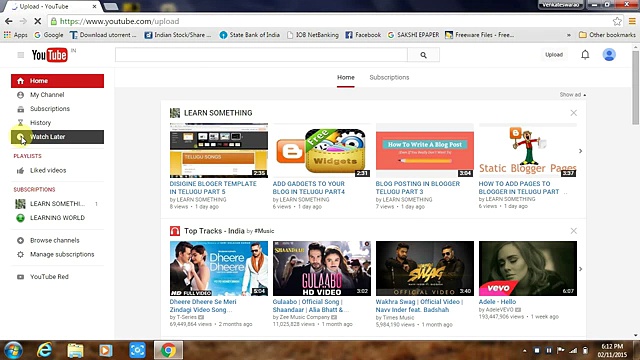The height and width of the screenshot is (360, 640).
Task: Show hidden system tray icons
Action: pos(525,351)
